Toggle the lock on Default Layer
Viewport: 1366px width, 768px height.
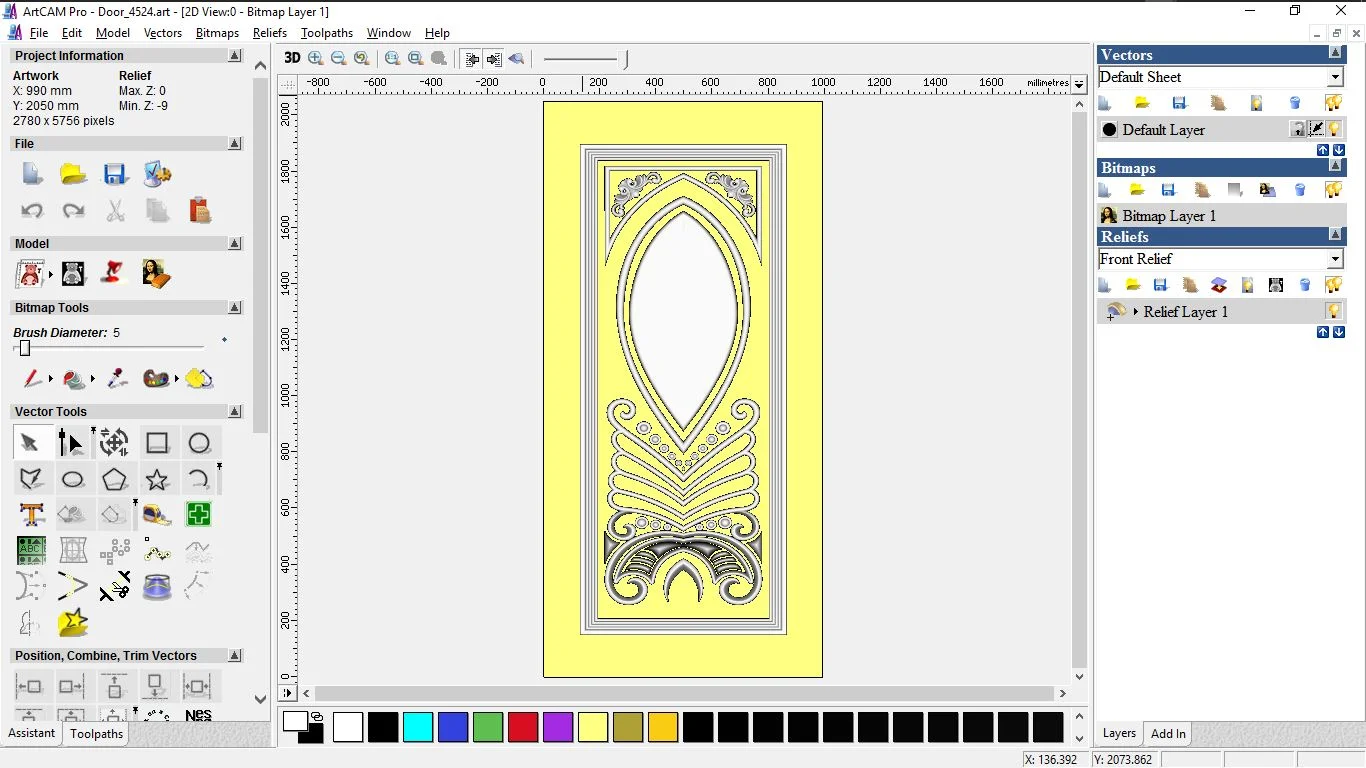(1297, 129)
